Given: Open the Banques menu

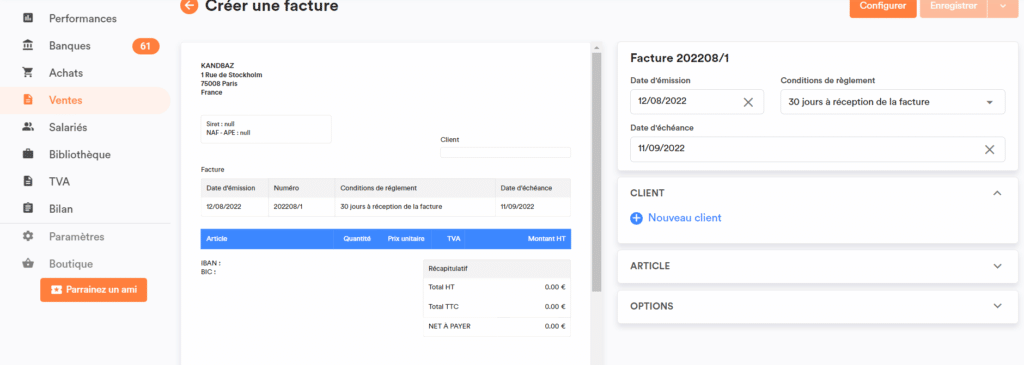Looking at the screenshot, I should (x=70, y=46).
